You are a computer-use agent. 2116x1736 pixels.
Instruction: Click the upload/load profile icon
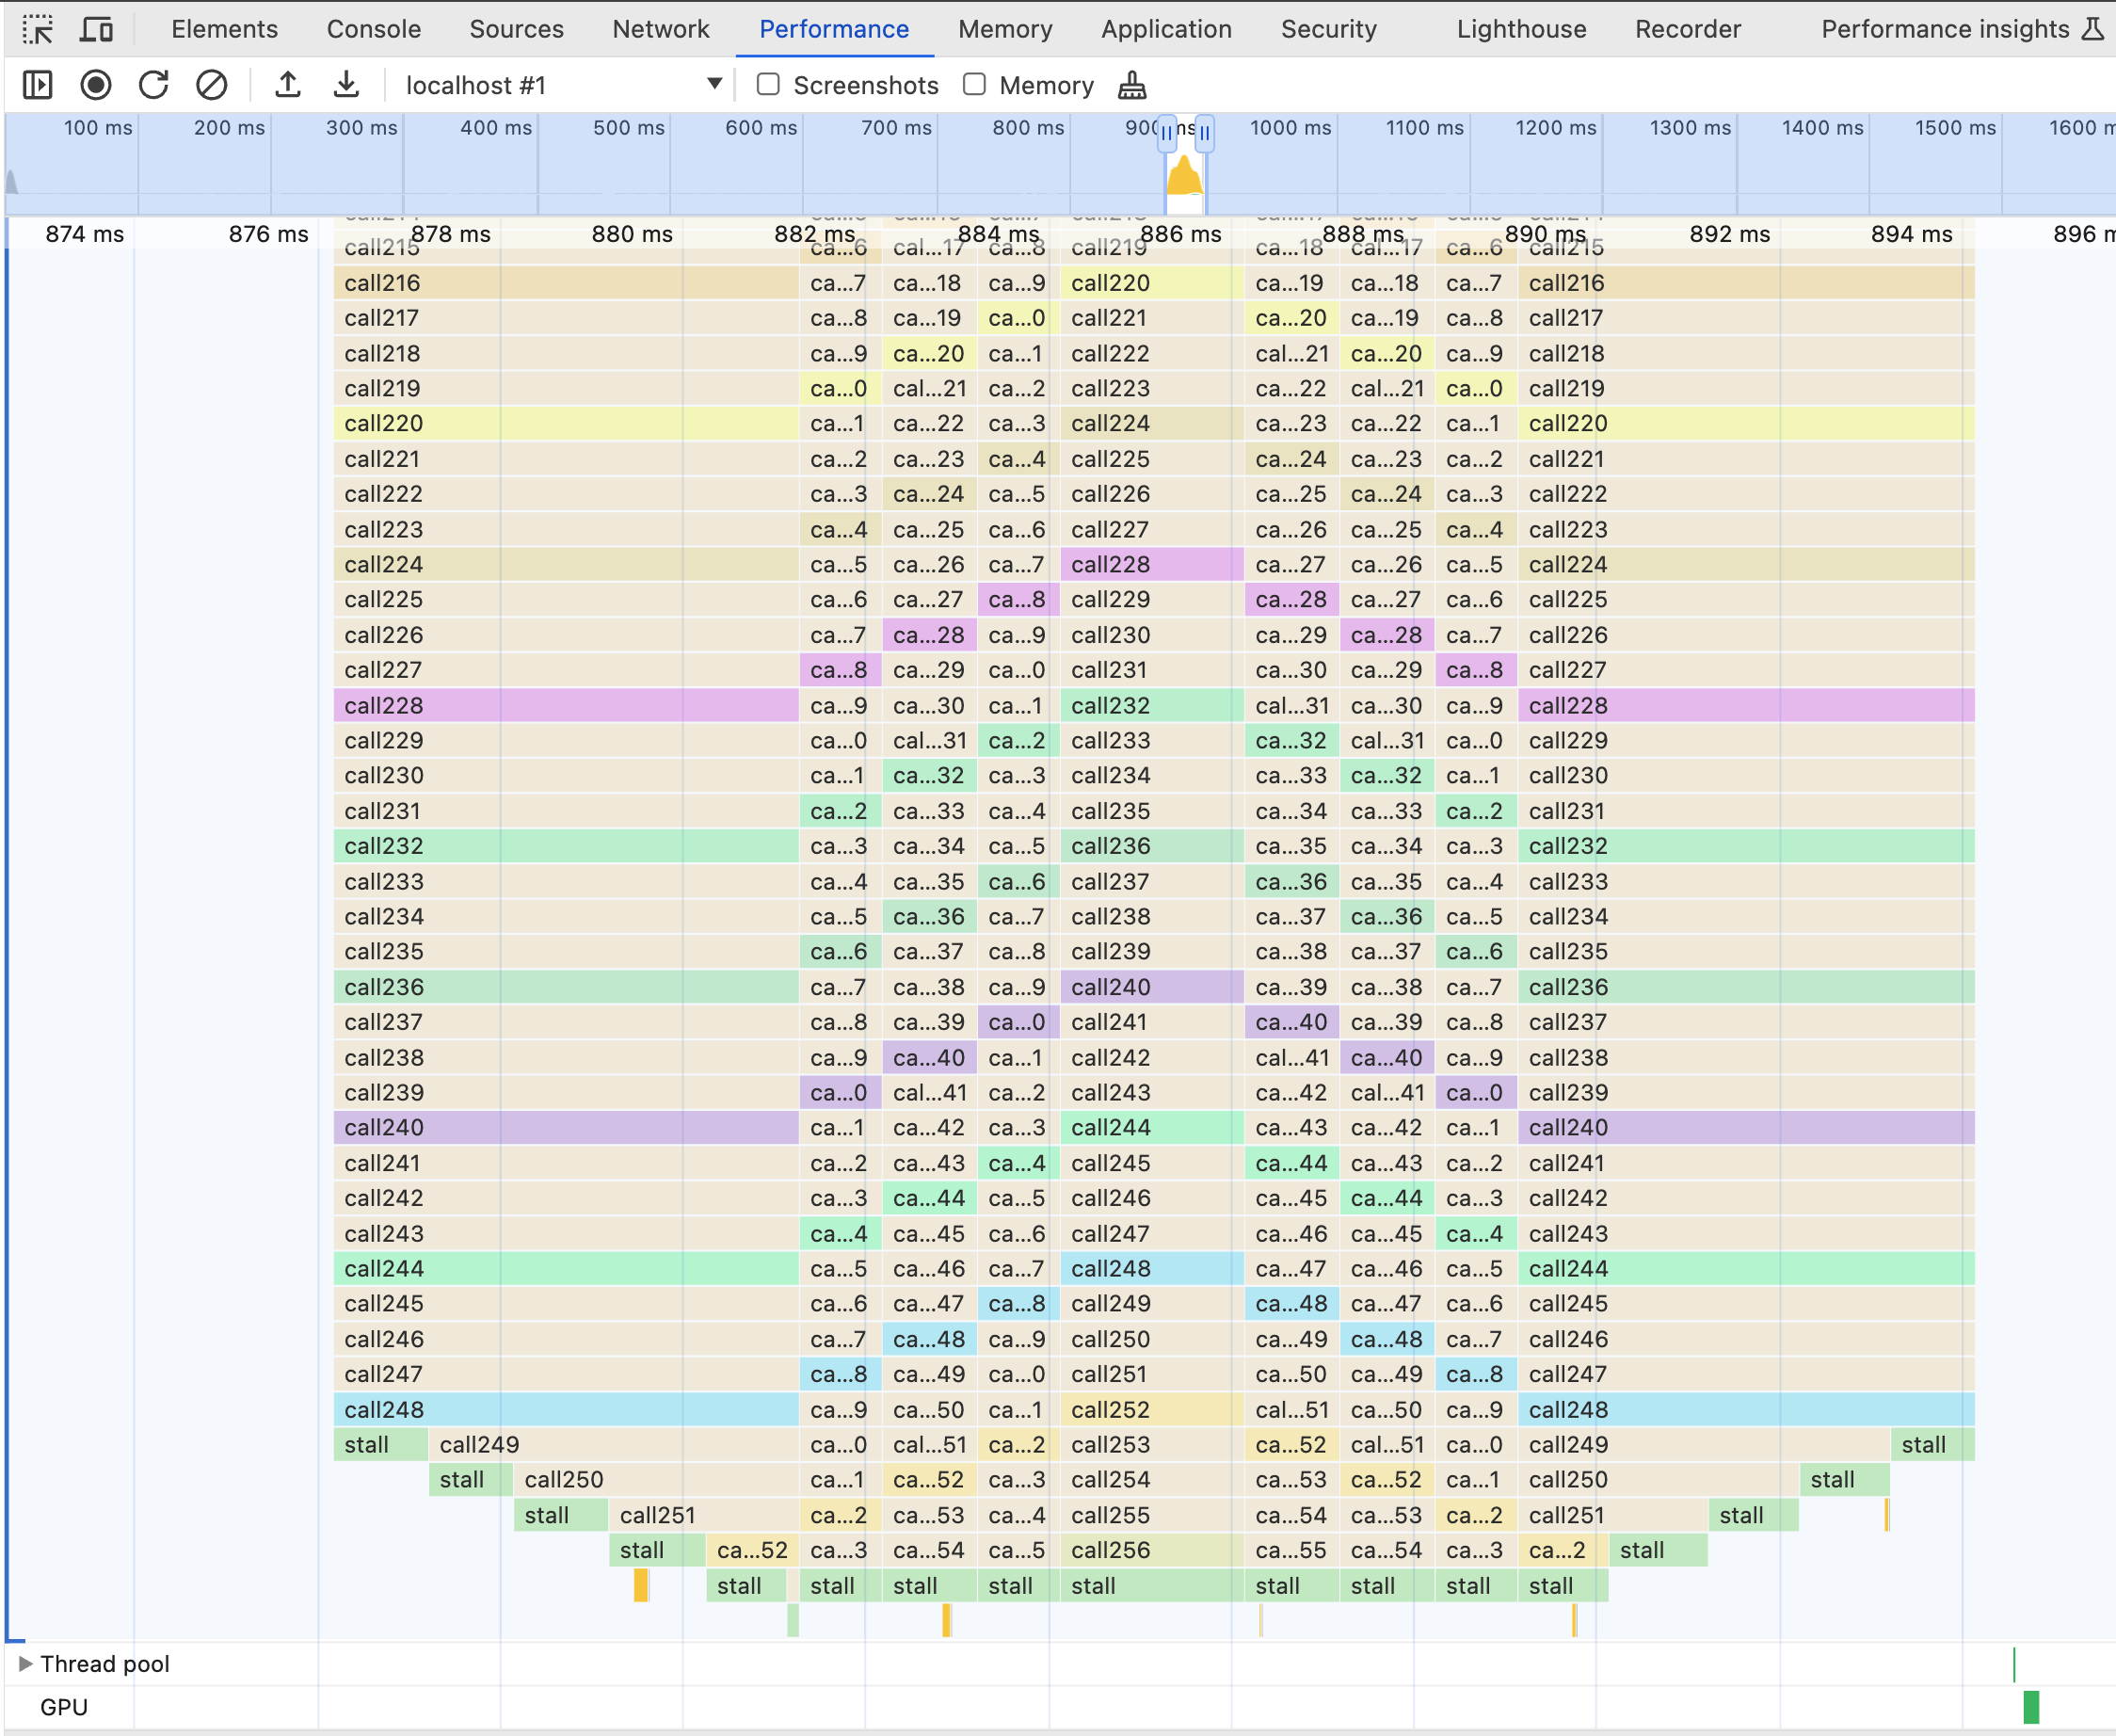288,85
